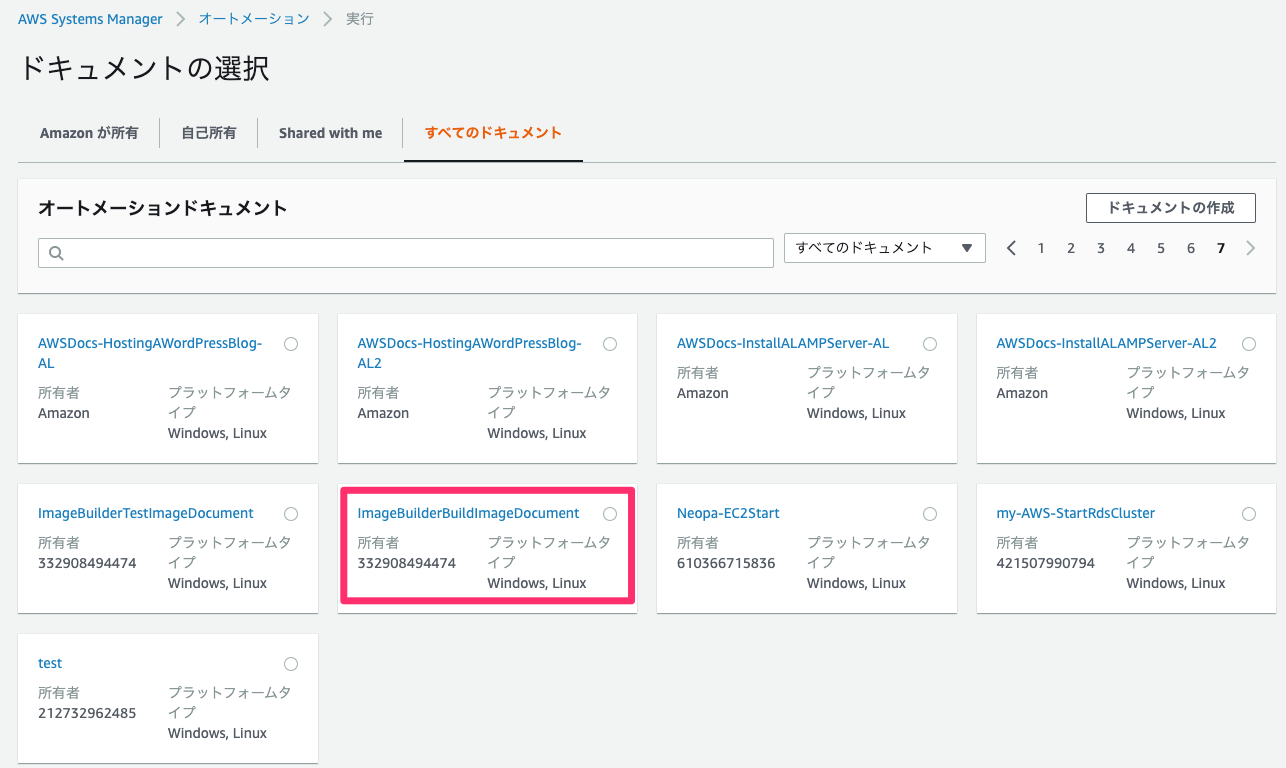This screenshot has height=768, width=1286.
Task: Open AWSDocs-HostingAWordPressBlog-AL document link
Action: pos(150,353)
